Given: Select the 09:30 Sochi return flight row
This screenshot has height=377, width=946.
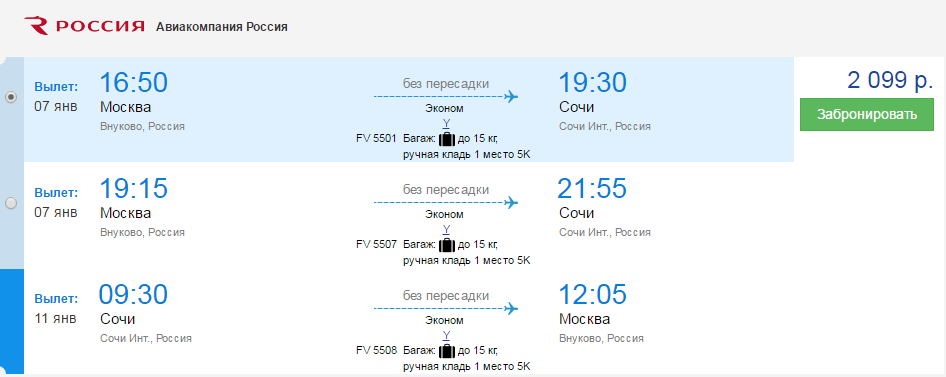Looking at the screenshot, I should 408,321.
